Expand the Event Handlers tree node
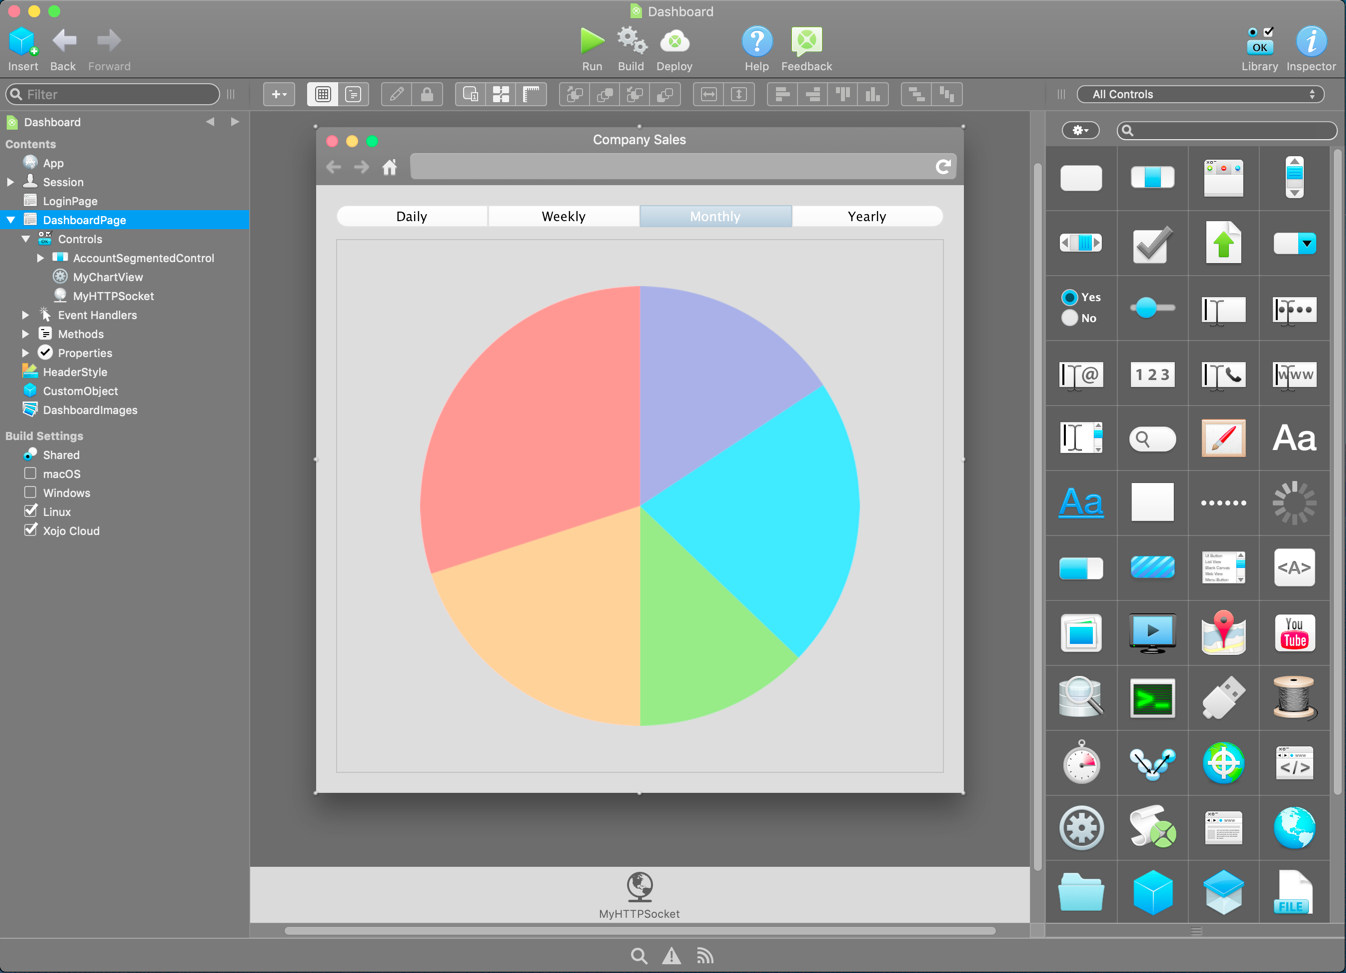The width and height of the screenshot is (1346, 973). pos(26,315)
